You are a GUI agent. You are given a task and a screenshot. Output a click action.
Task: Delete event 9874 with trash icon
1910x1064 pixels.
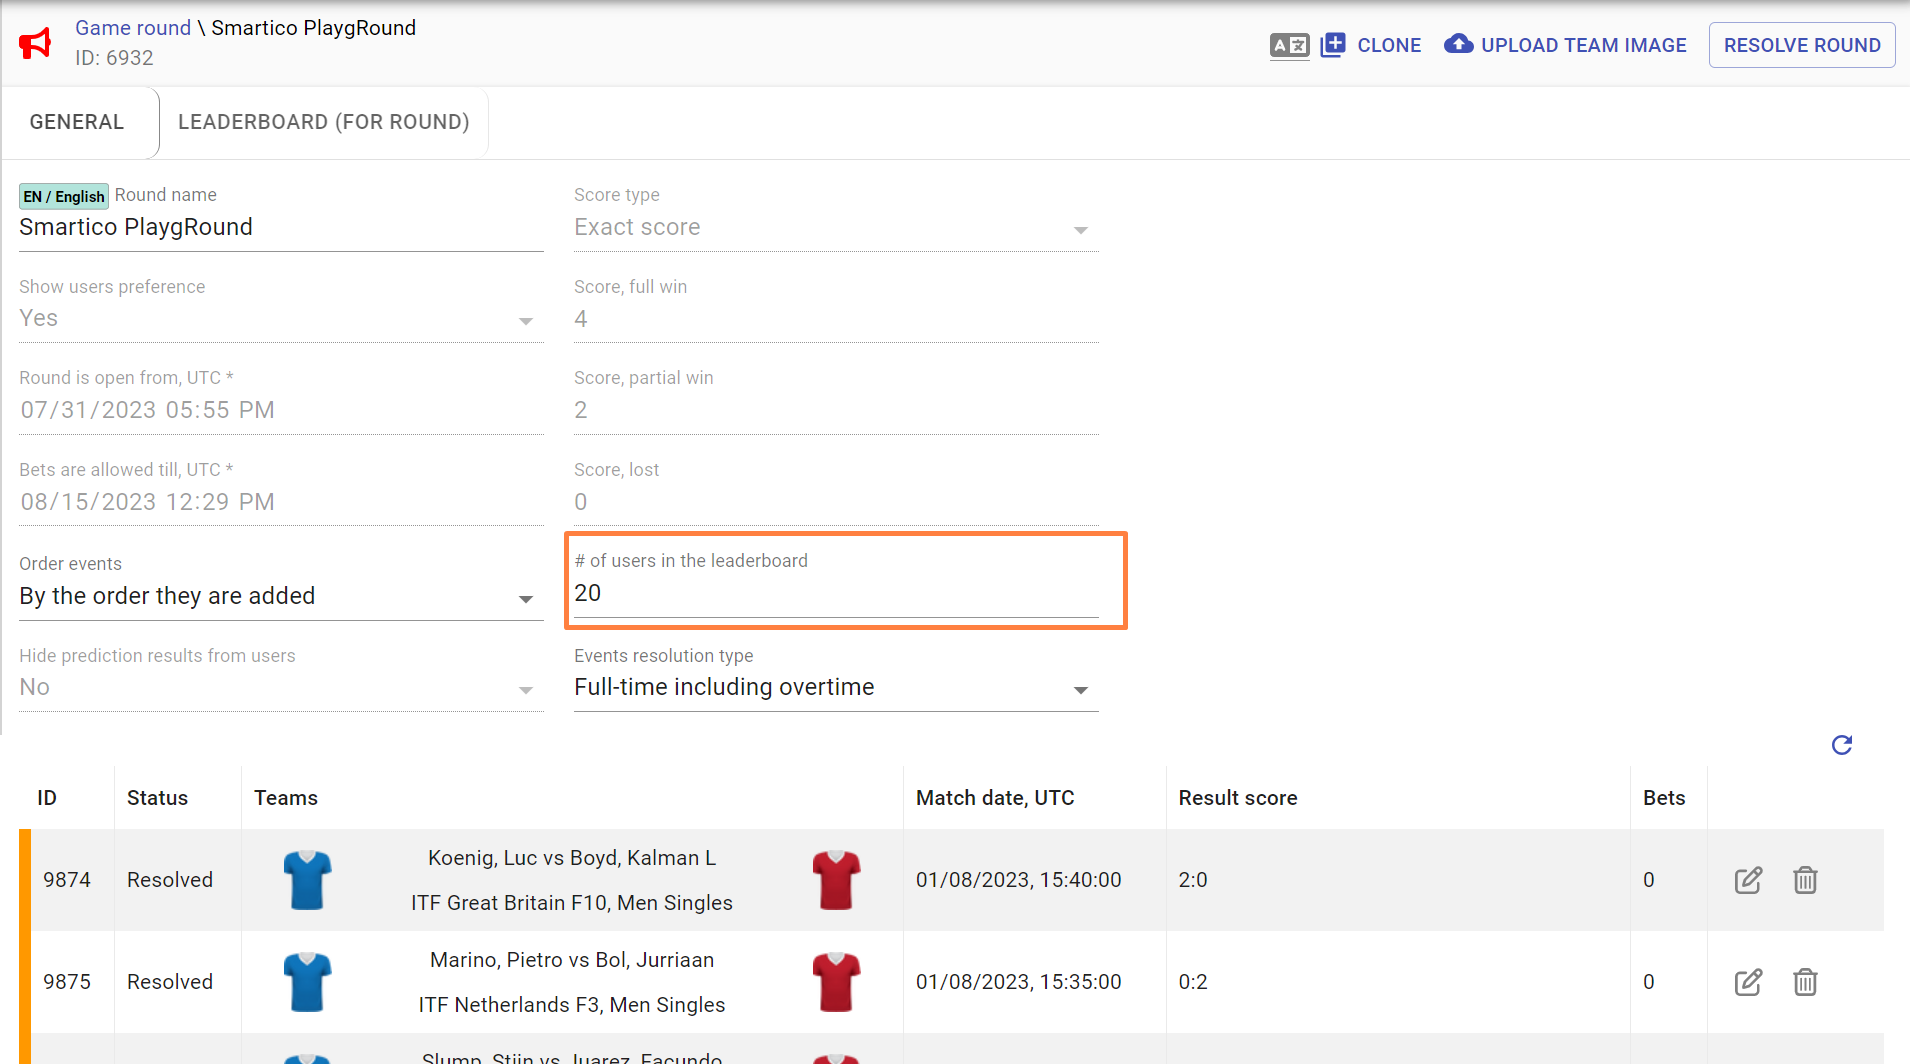pos(1805,880)
